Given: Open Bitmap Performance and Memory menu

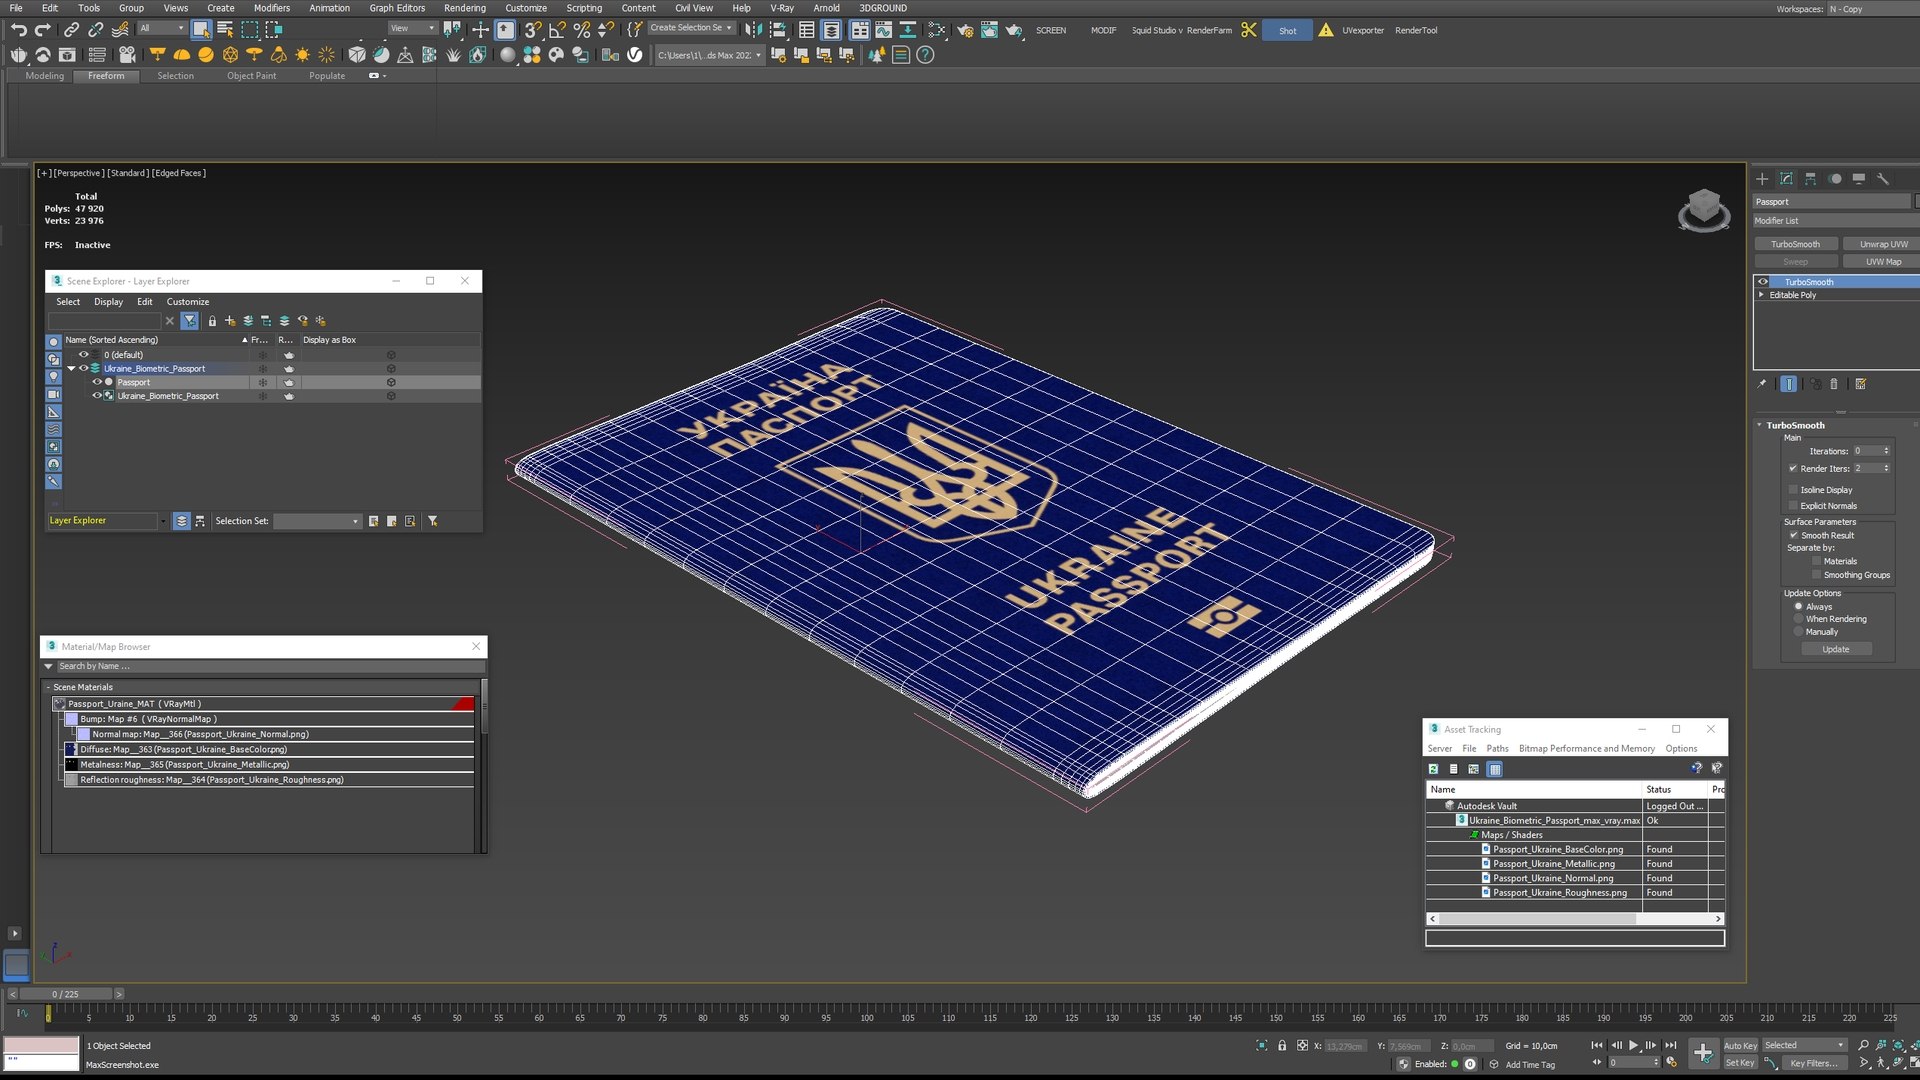Looking at the screenshot, I should tap(1586, 748).
